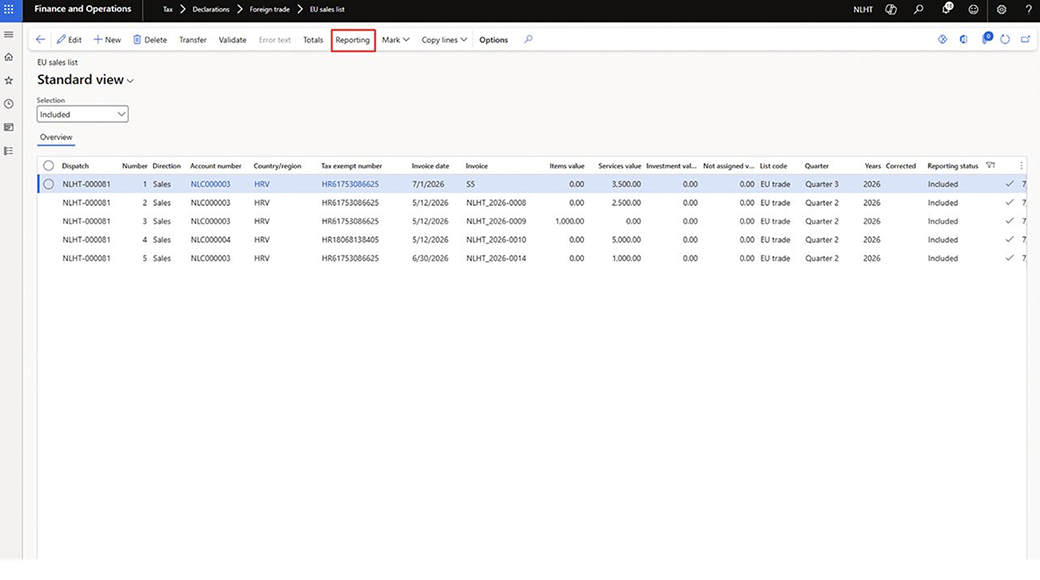The width and height of the screenshot is (1040, 580).
Task: Click Declarations in breadcrumb
Action: pyautogui.click(x=211, y=9)
